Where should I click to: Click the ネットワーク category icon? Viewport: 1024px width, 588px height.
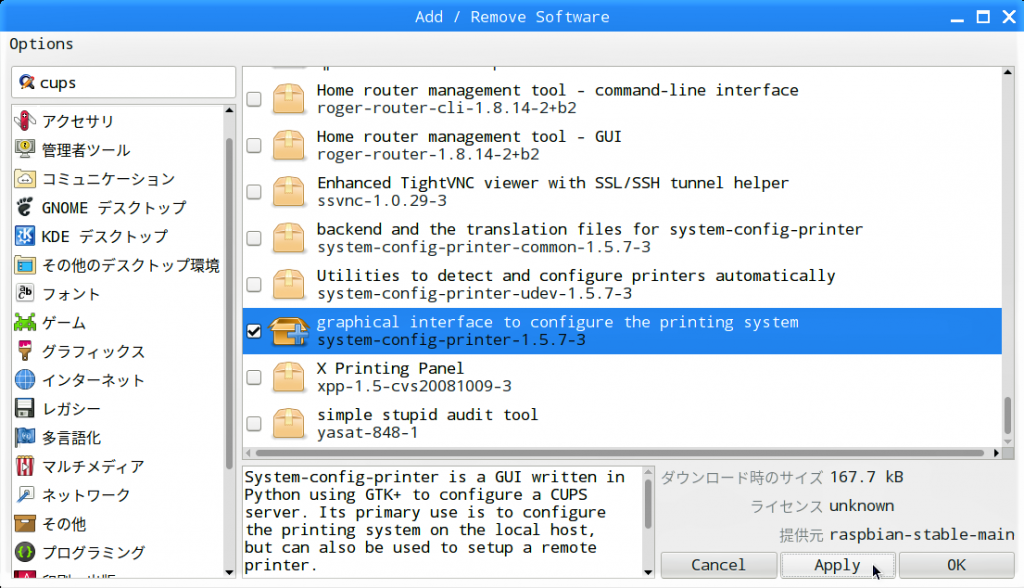pyautogui.click(x=25, y=495)
